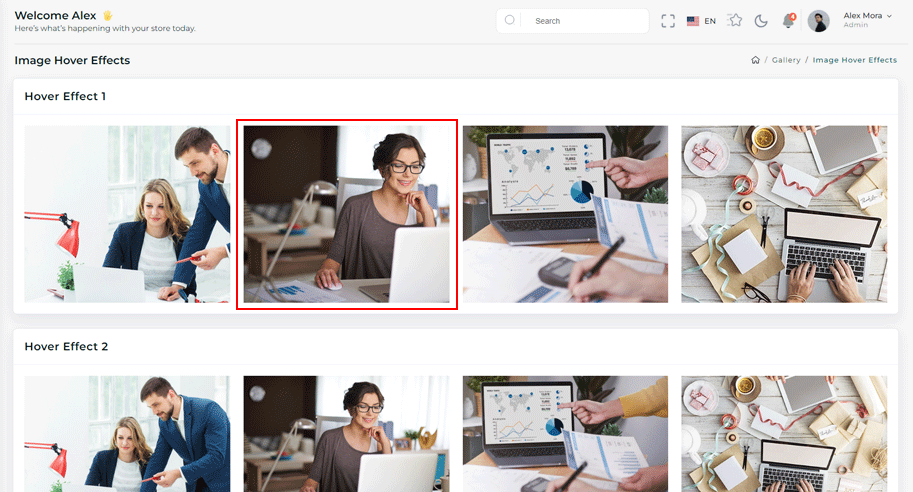913x492 pixels.
Task: Open the EN language dropdown
Action: (710, 21)
